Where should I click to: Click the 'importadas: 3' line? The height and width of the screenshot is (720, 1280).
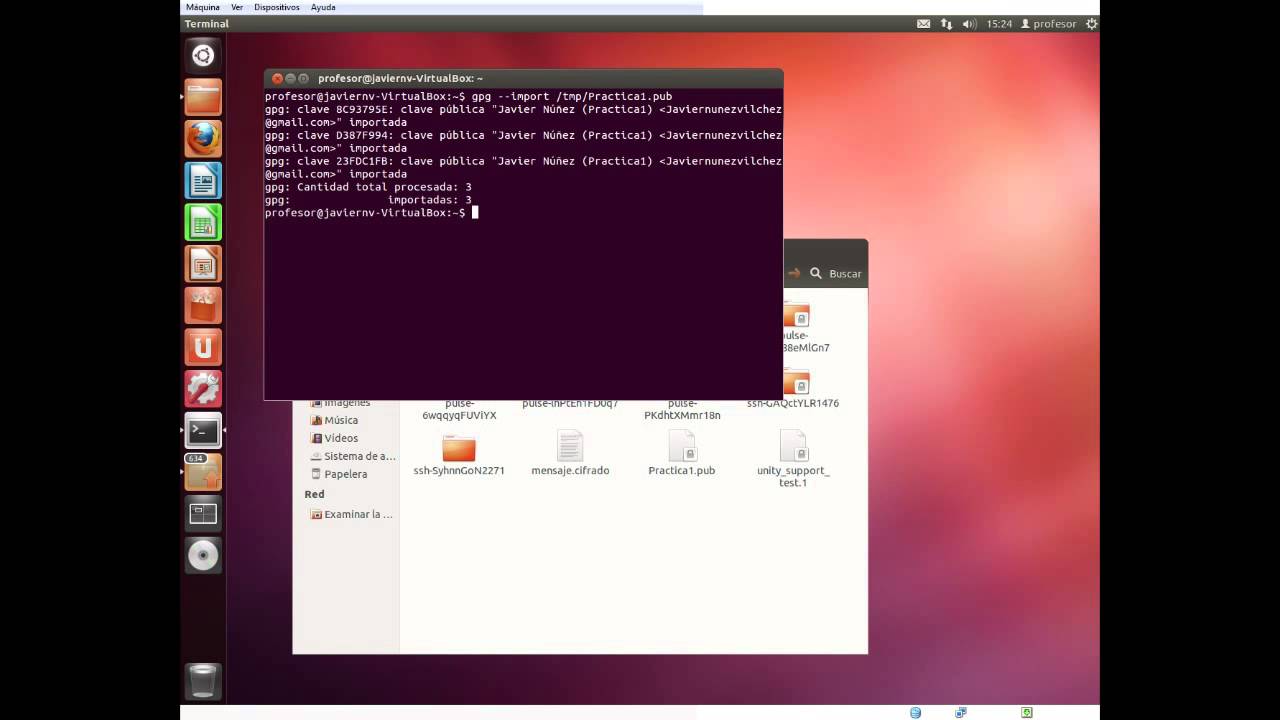tap(368, 200)
